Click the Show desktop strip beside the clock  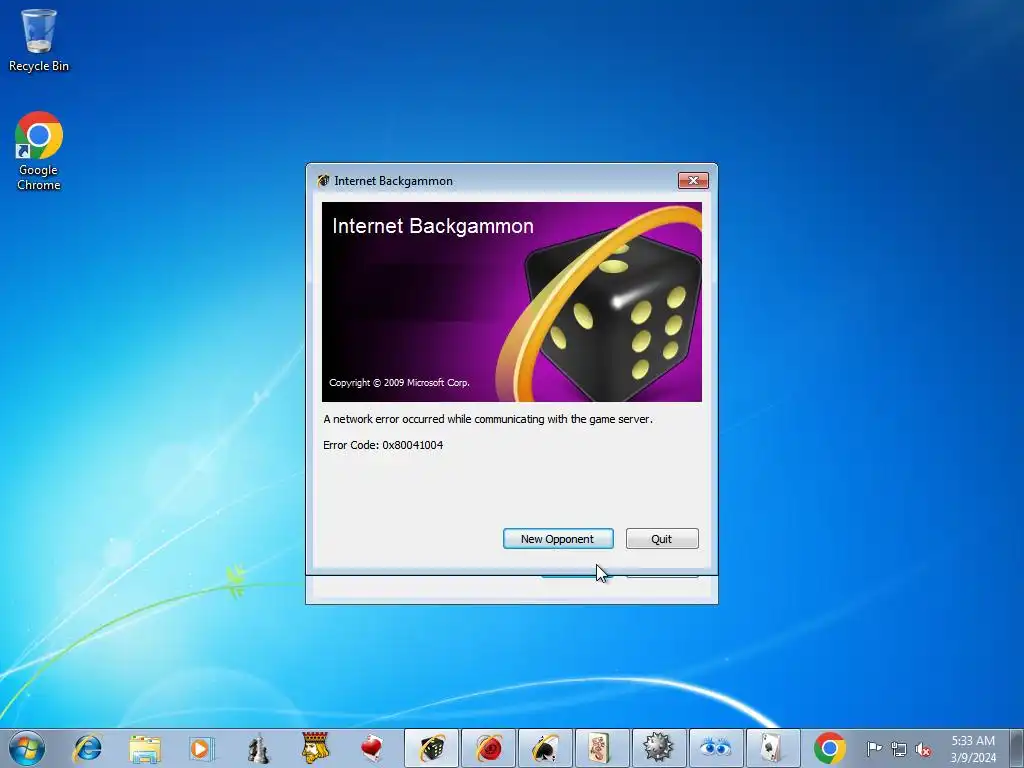[x=1017, y=749]
